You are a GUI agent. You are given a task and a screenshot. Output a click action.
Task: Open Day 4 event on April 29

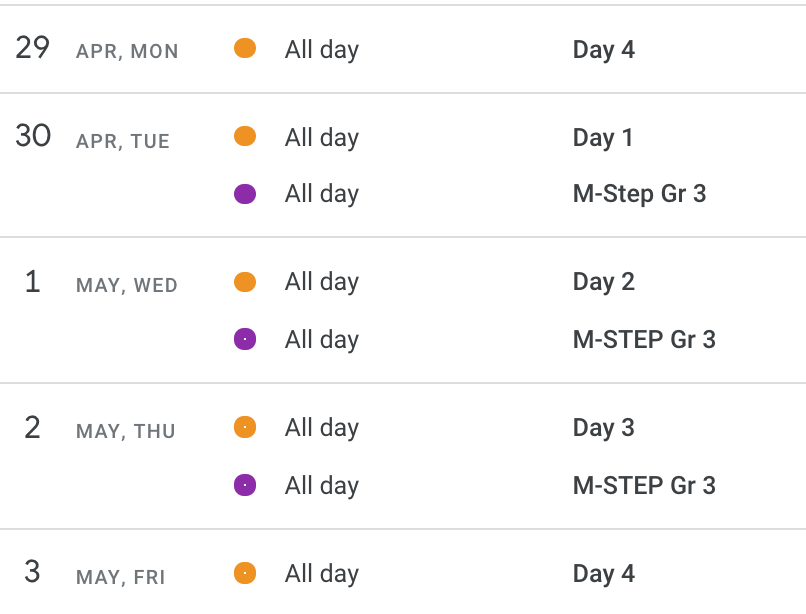point(603,50)
